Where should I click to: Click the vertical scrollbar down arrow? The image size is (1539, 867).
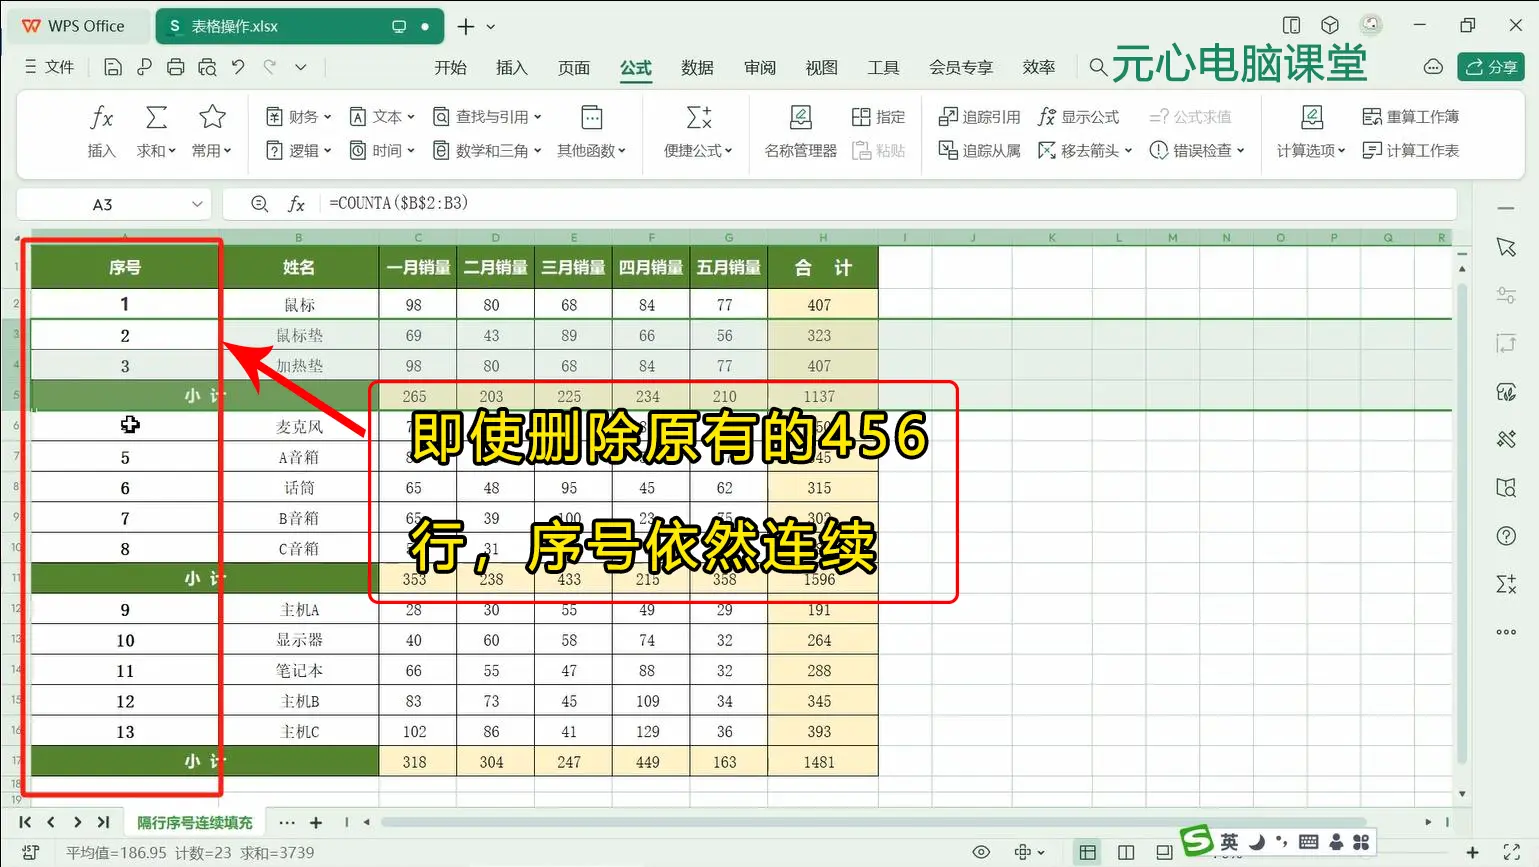(x=1462, y=794)
